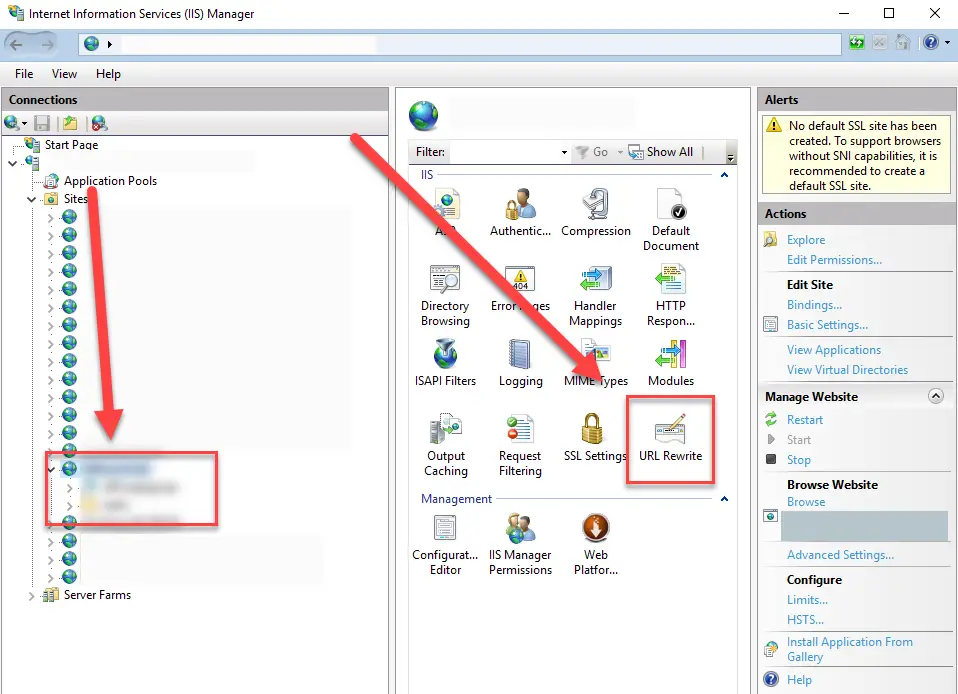Click the Forward navigation arrow

tap(47, 44)
